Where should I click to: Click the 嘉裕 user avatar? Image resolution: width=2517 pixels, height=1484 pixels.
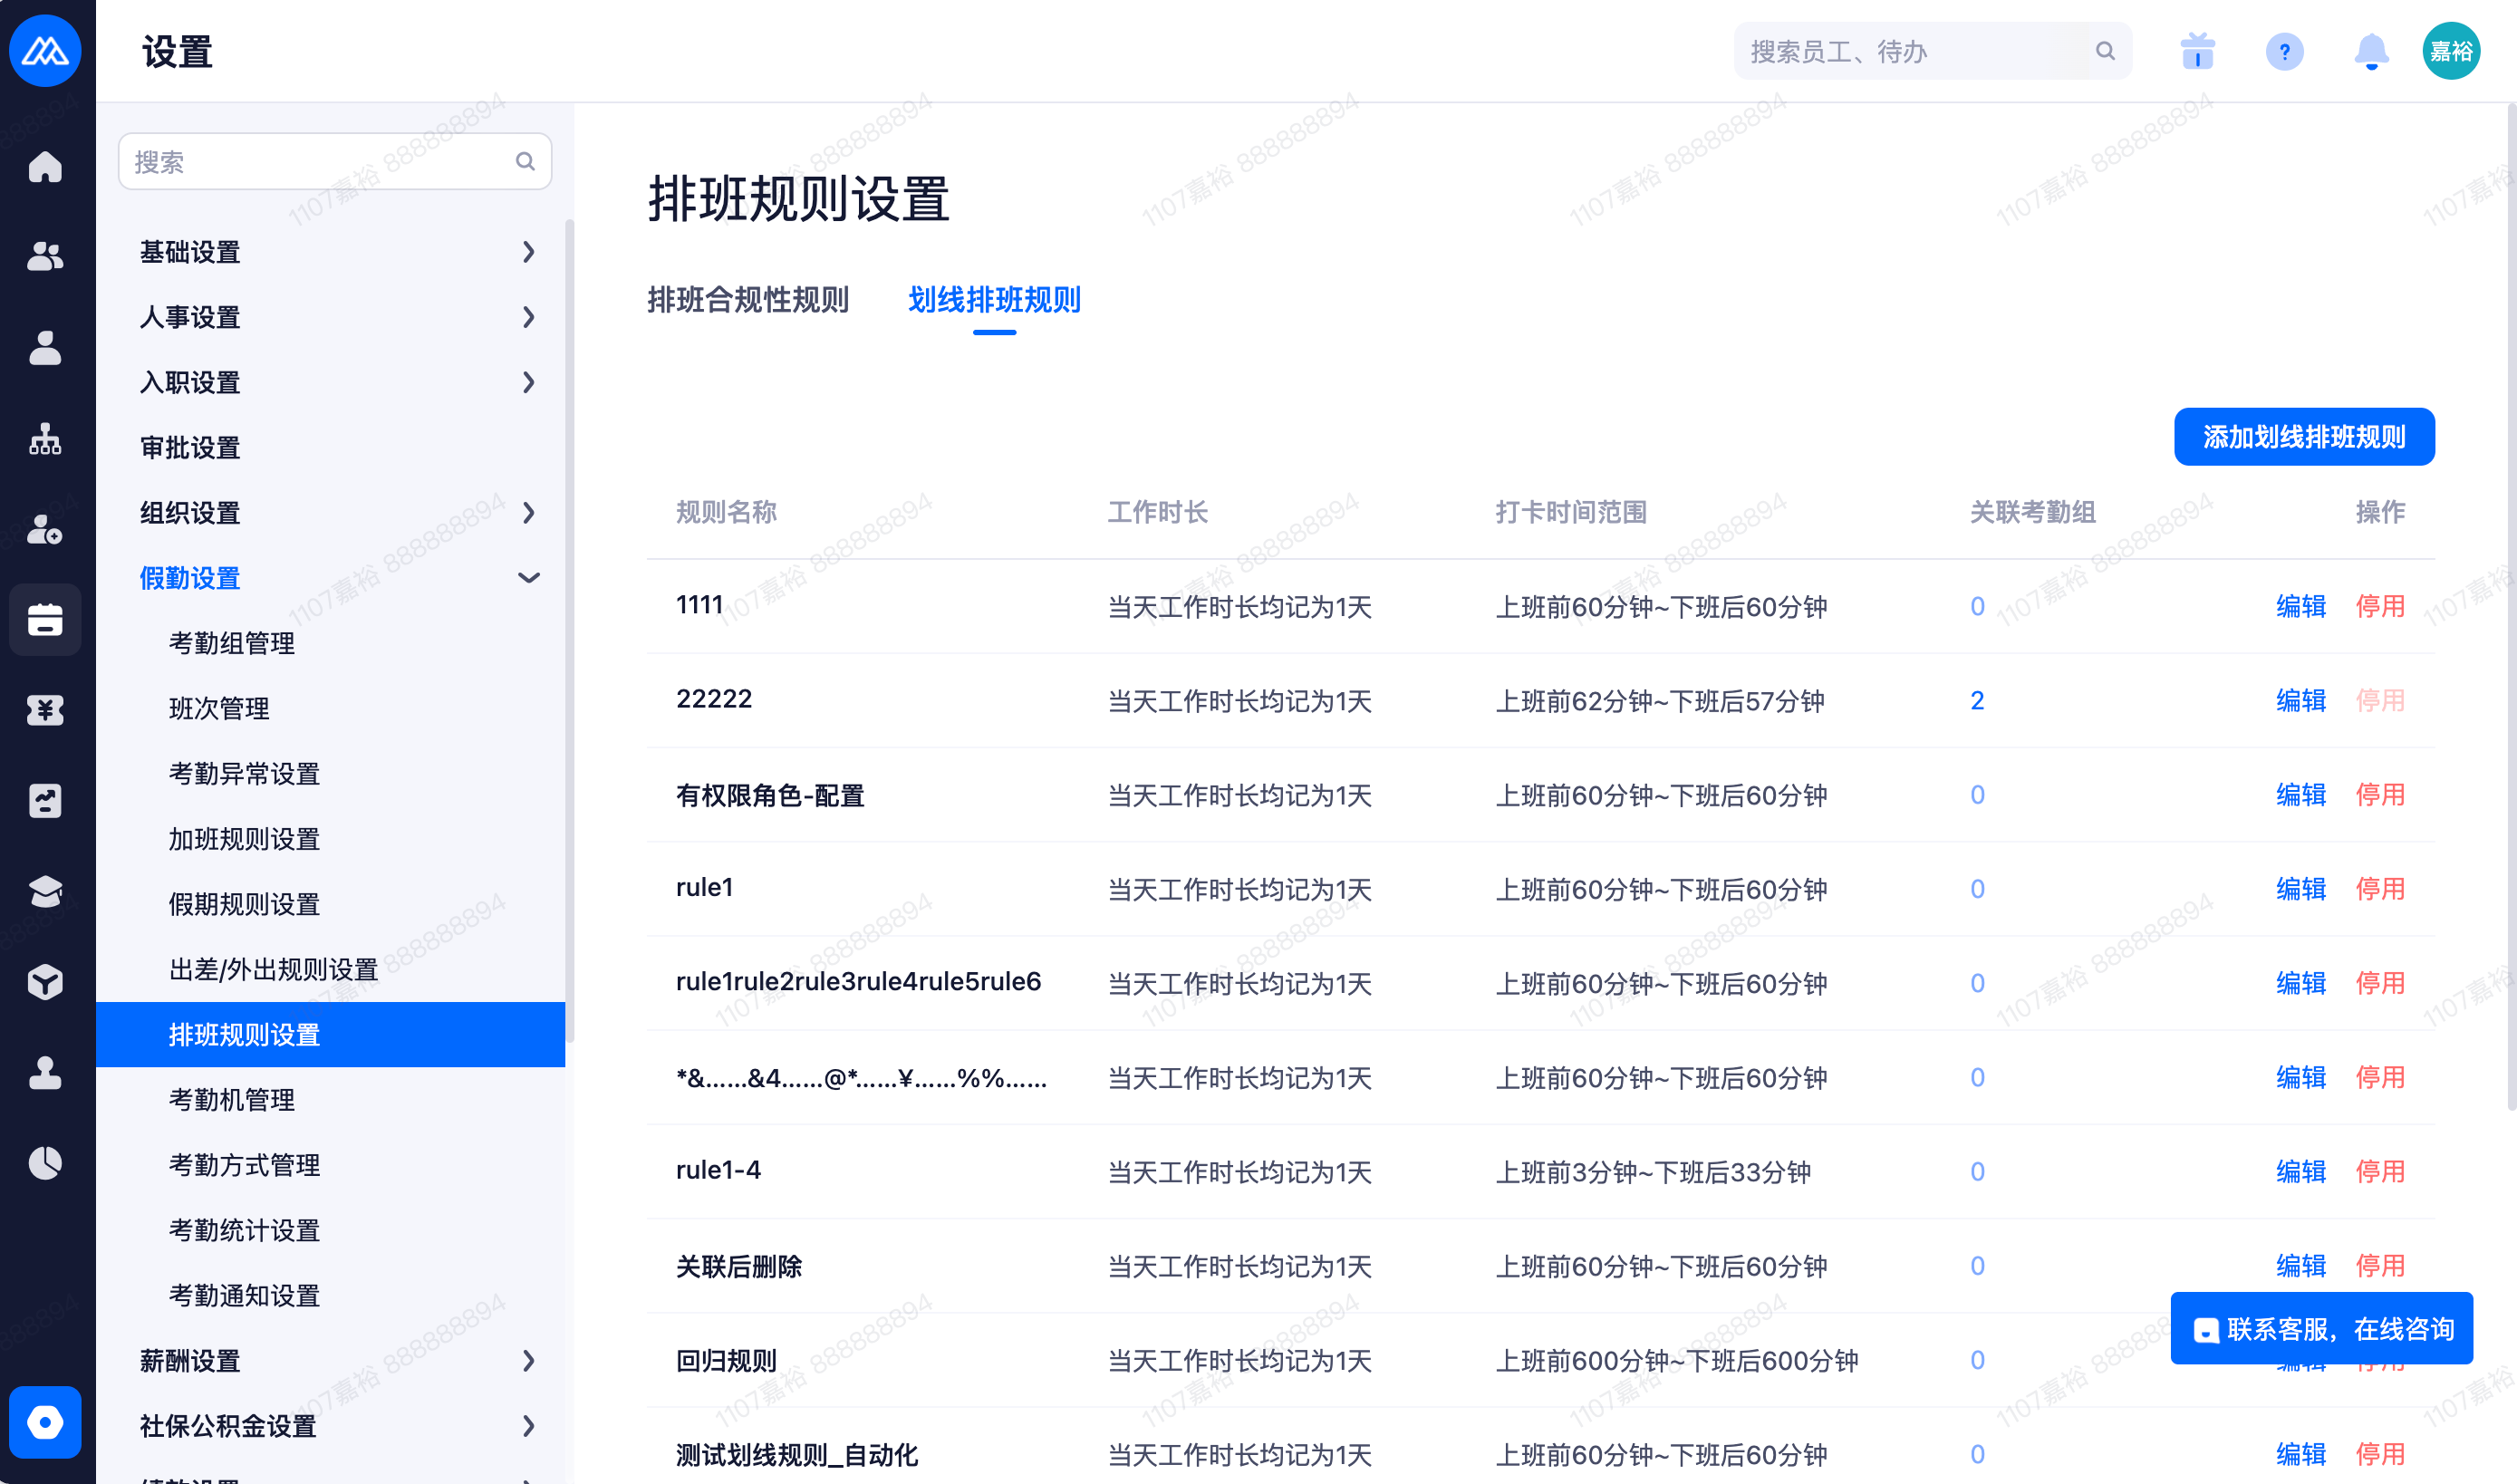click(x=2450, y=51)
